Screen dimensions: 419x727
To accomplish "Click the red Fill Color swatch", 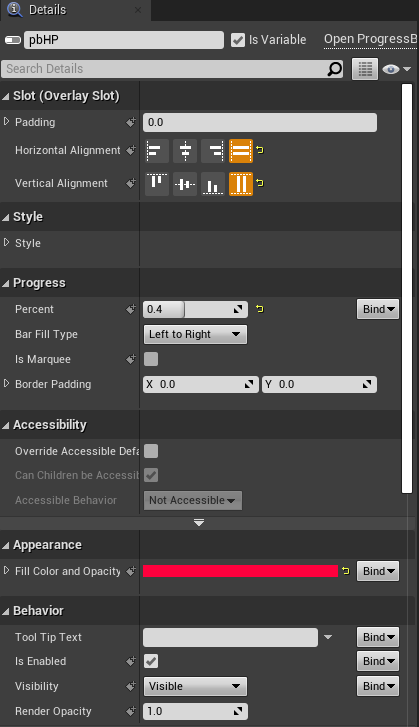I will click(241, 571).
